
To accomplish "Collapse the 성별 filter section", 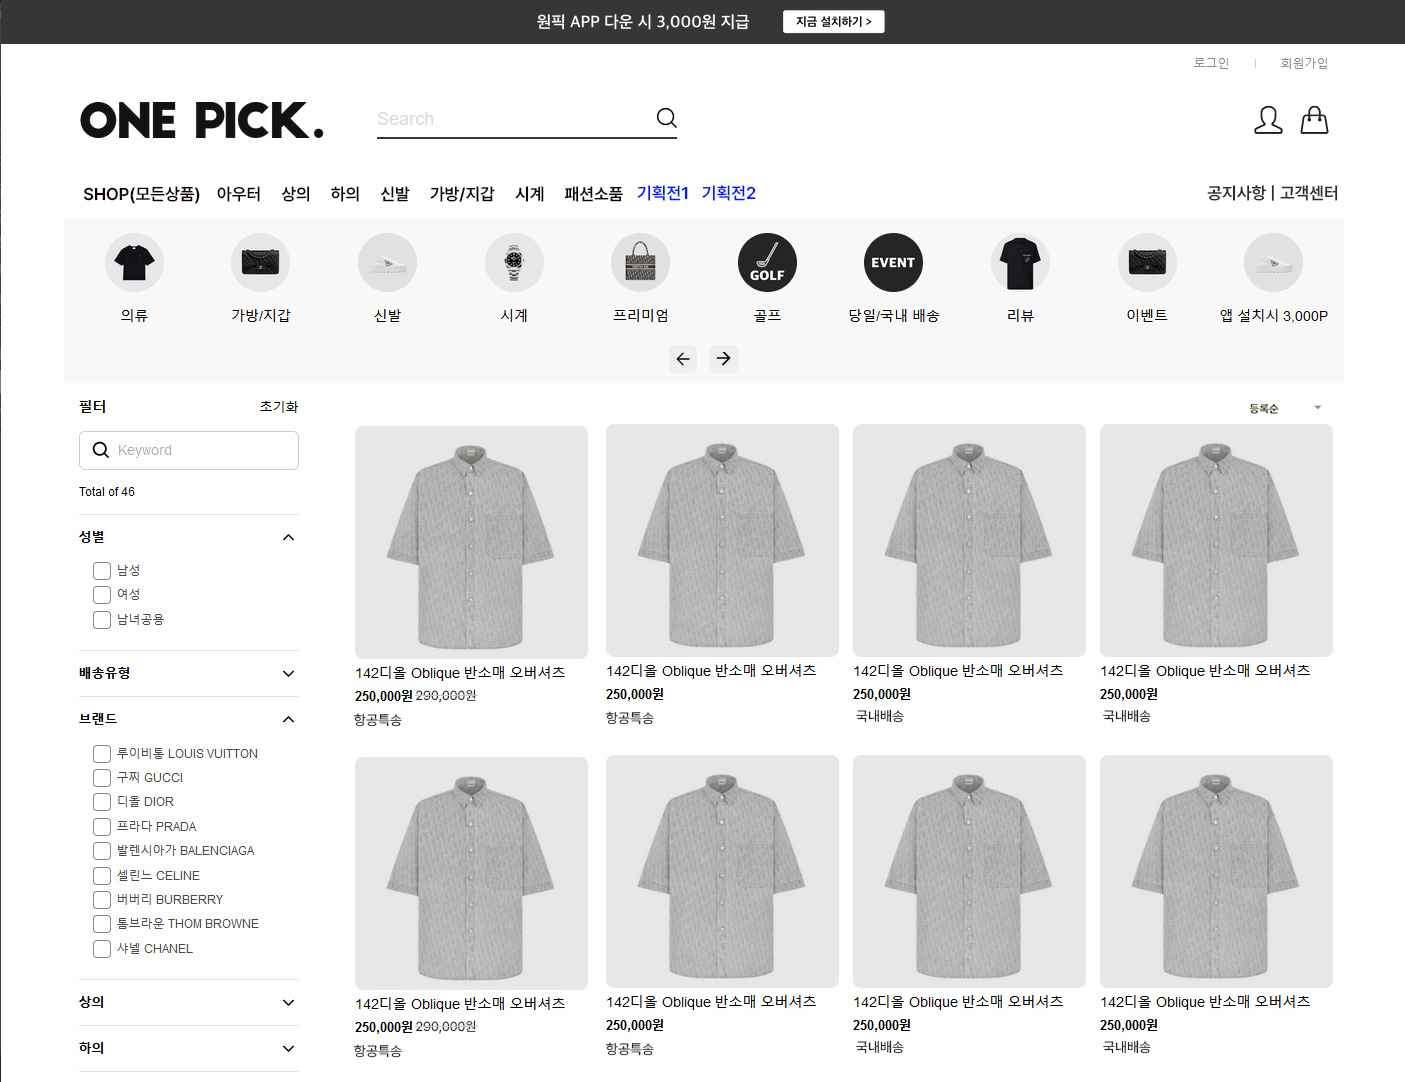I will tap(288, 537).
